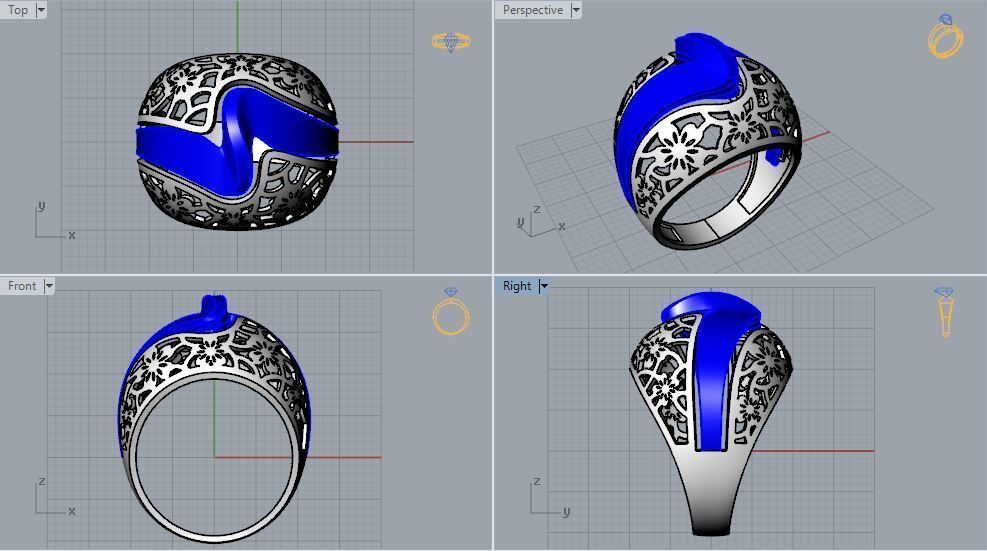Click the yellow ring icon in Perspective viewport
The height and width of the screenshot is (551, 987).
click(x=945, y=37)
